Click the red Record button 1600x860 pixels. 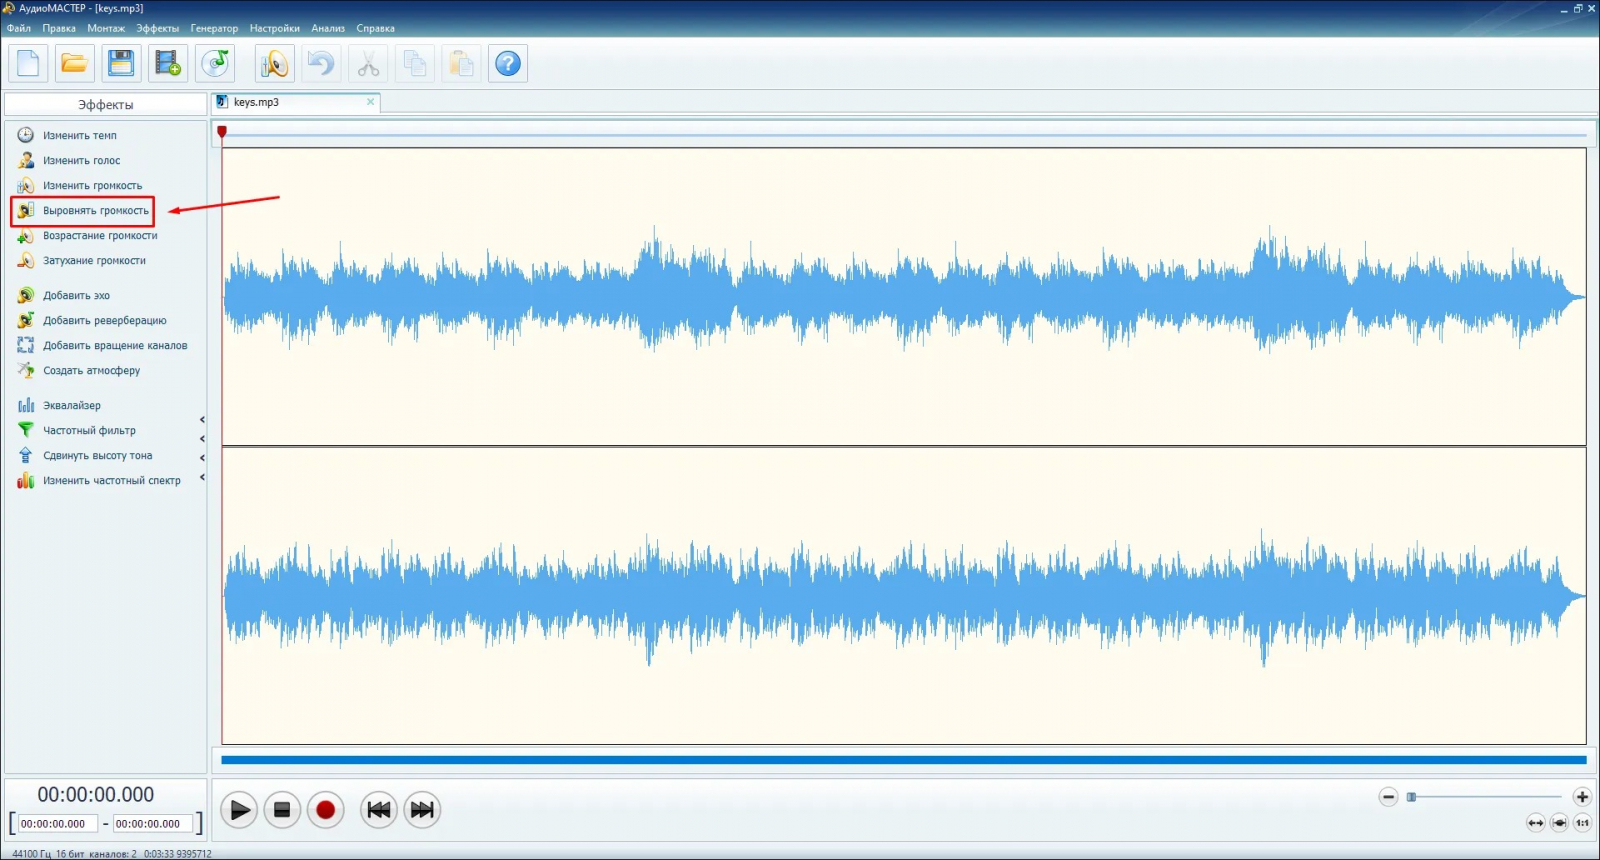click(x=325, y=810)
